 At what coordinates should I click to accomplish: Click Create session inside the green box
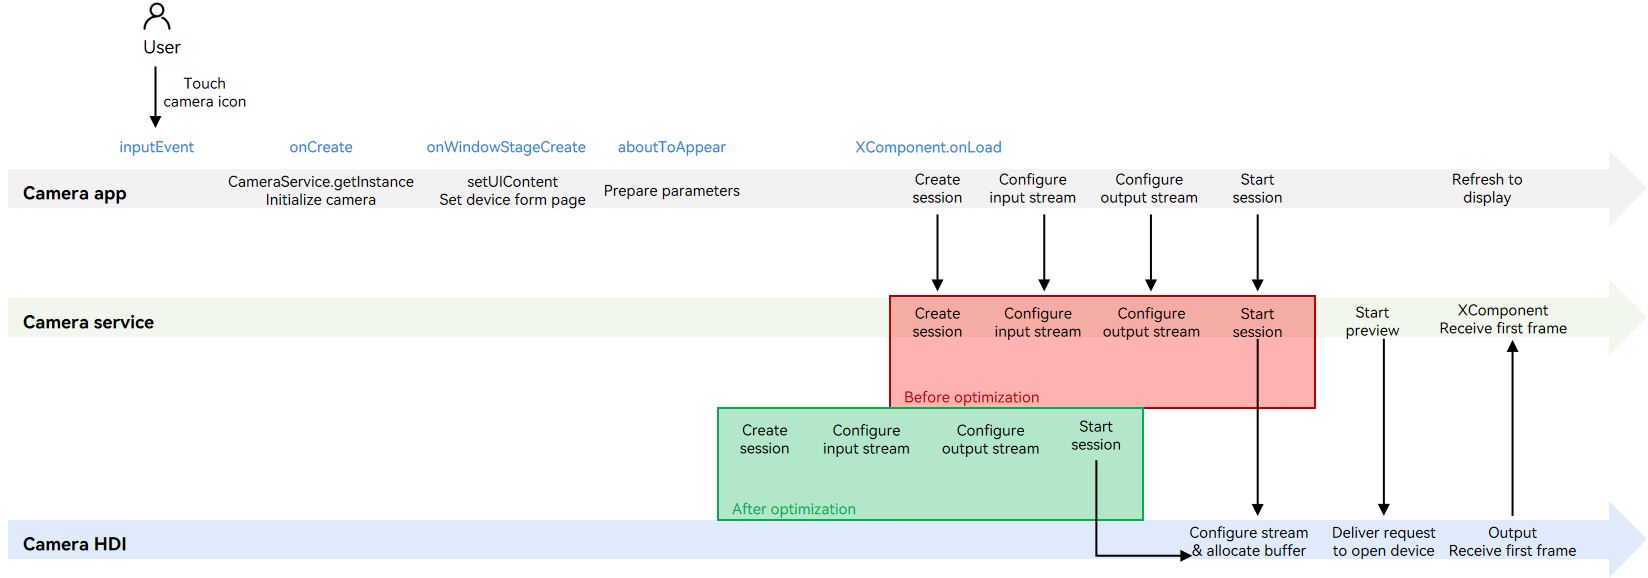764,439
